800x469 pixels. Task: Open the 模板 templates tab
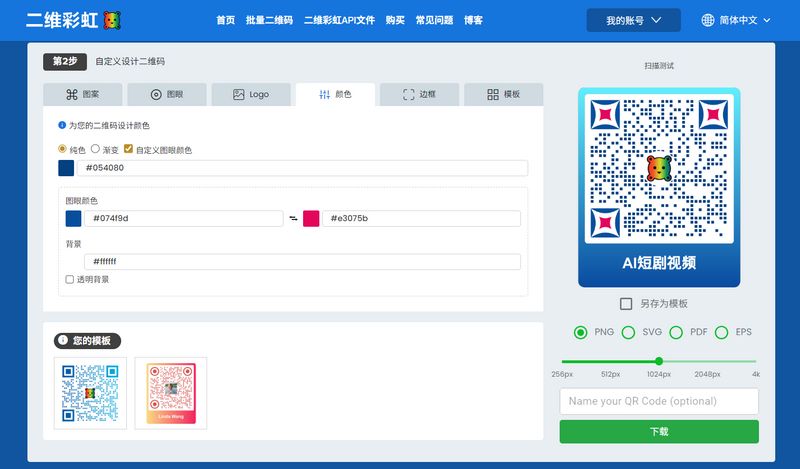503,95
